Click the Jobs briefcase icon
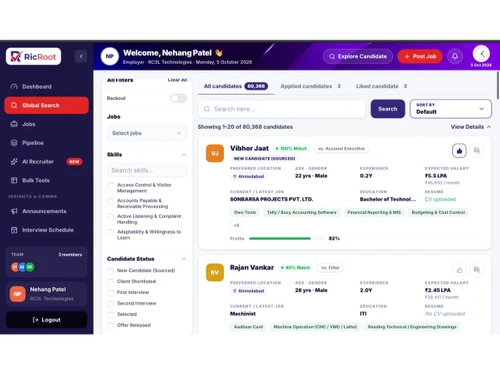The image size is (500, 375). pos(14,124)
